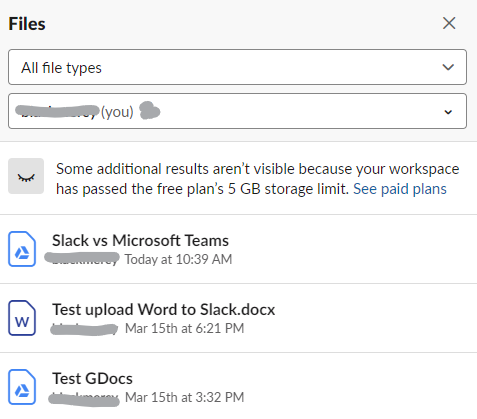Click the Google Drive icon beside Test GDocs
The image size is (477, 419).
click(x=22, y=387)
